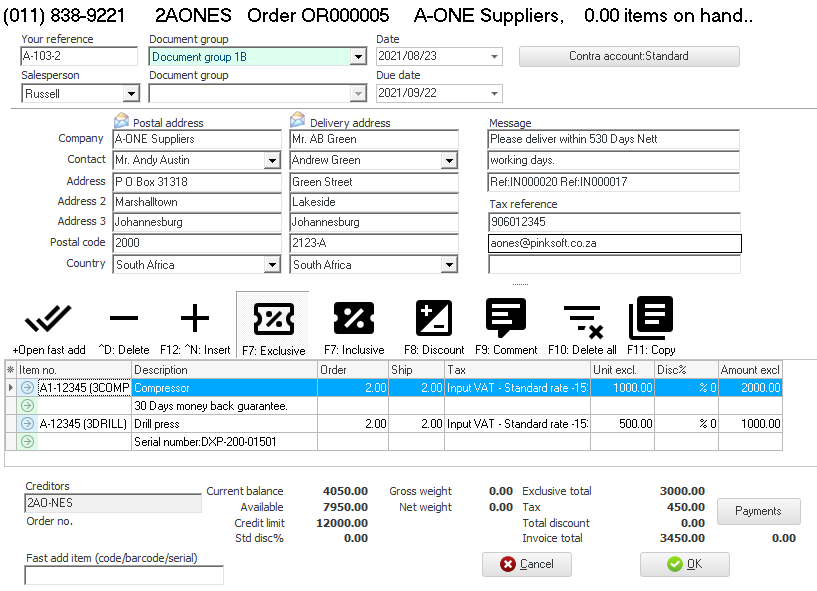Click the green arrow on Compressor row
Image resolution: width=817 pixels, height=591 pixels.
tap(27, 388)
